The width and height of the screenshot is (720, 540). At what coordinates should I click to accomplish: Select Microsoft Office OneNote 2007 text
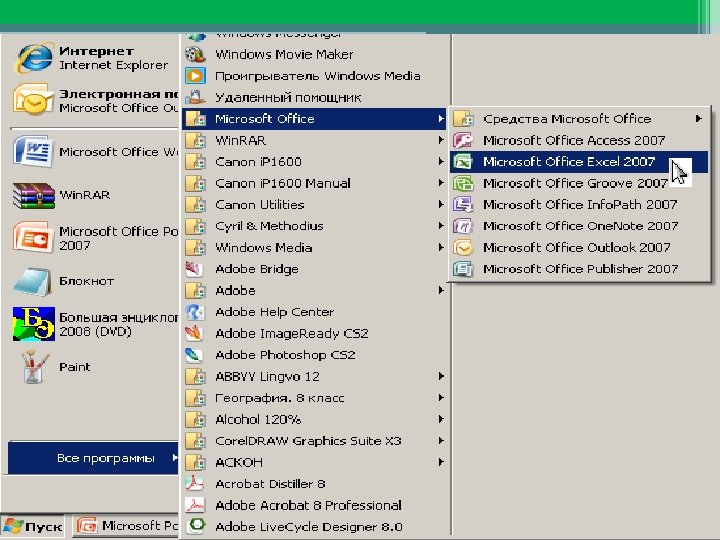[580, 226]
